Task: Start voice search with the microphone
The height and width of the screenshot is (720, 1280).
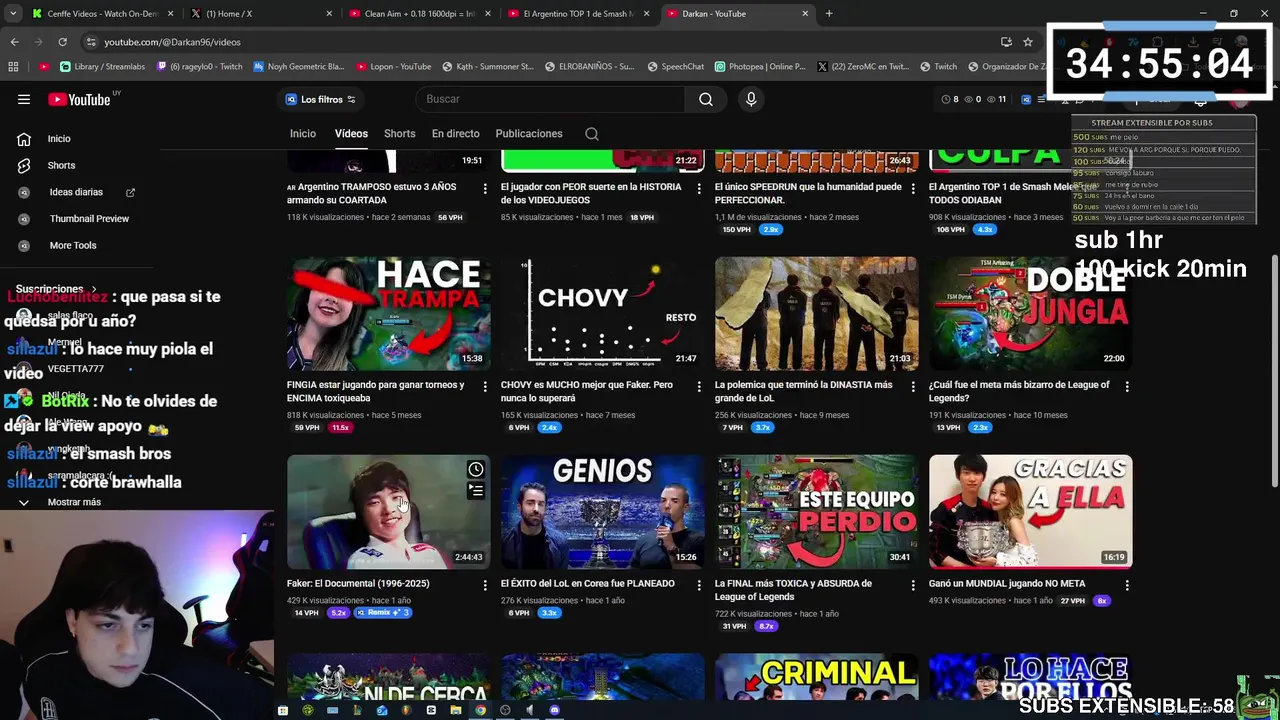Action: pyautogui.click(x=751, y=99)
